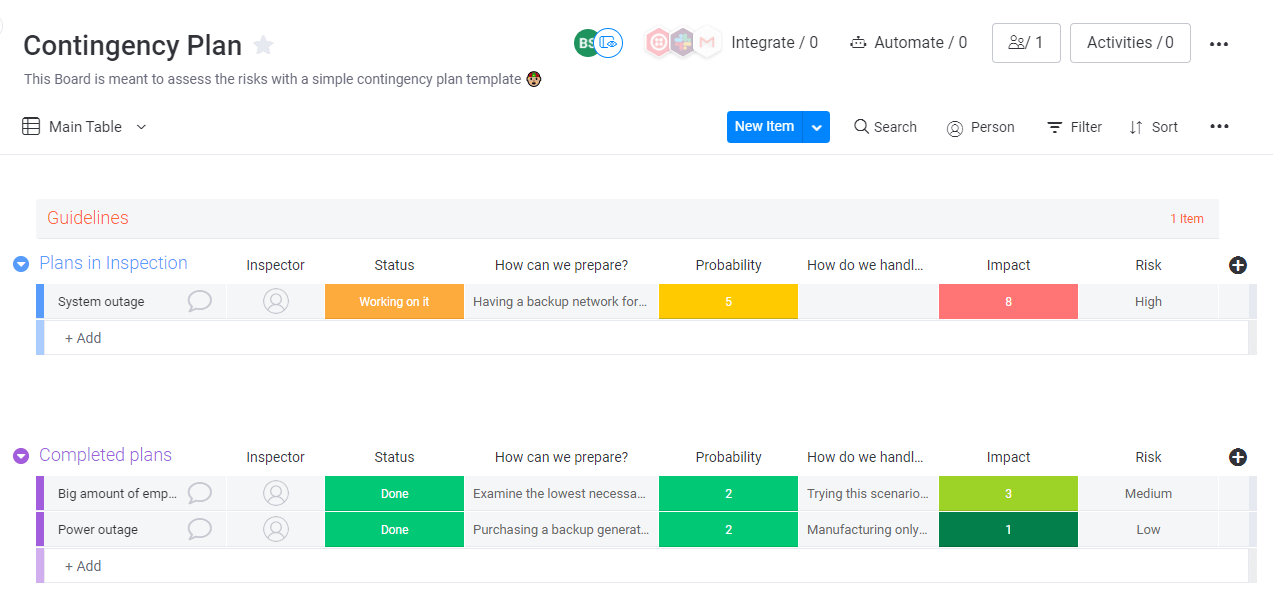
Task: Add an item under Completed plans
Action: point(84,566)
